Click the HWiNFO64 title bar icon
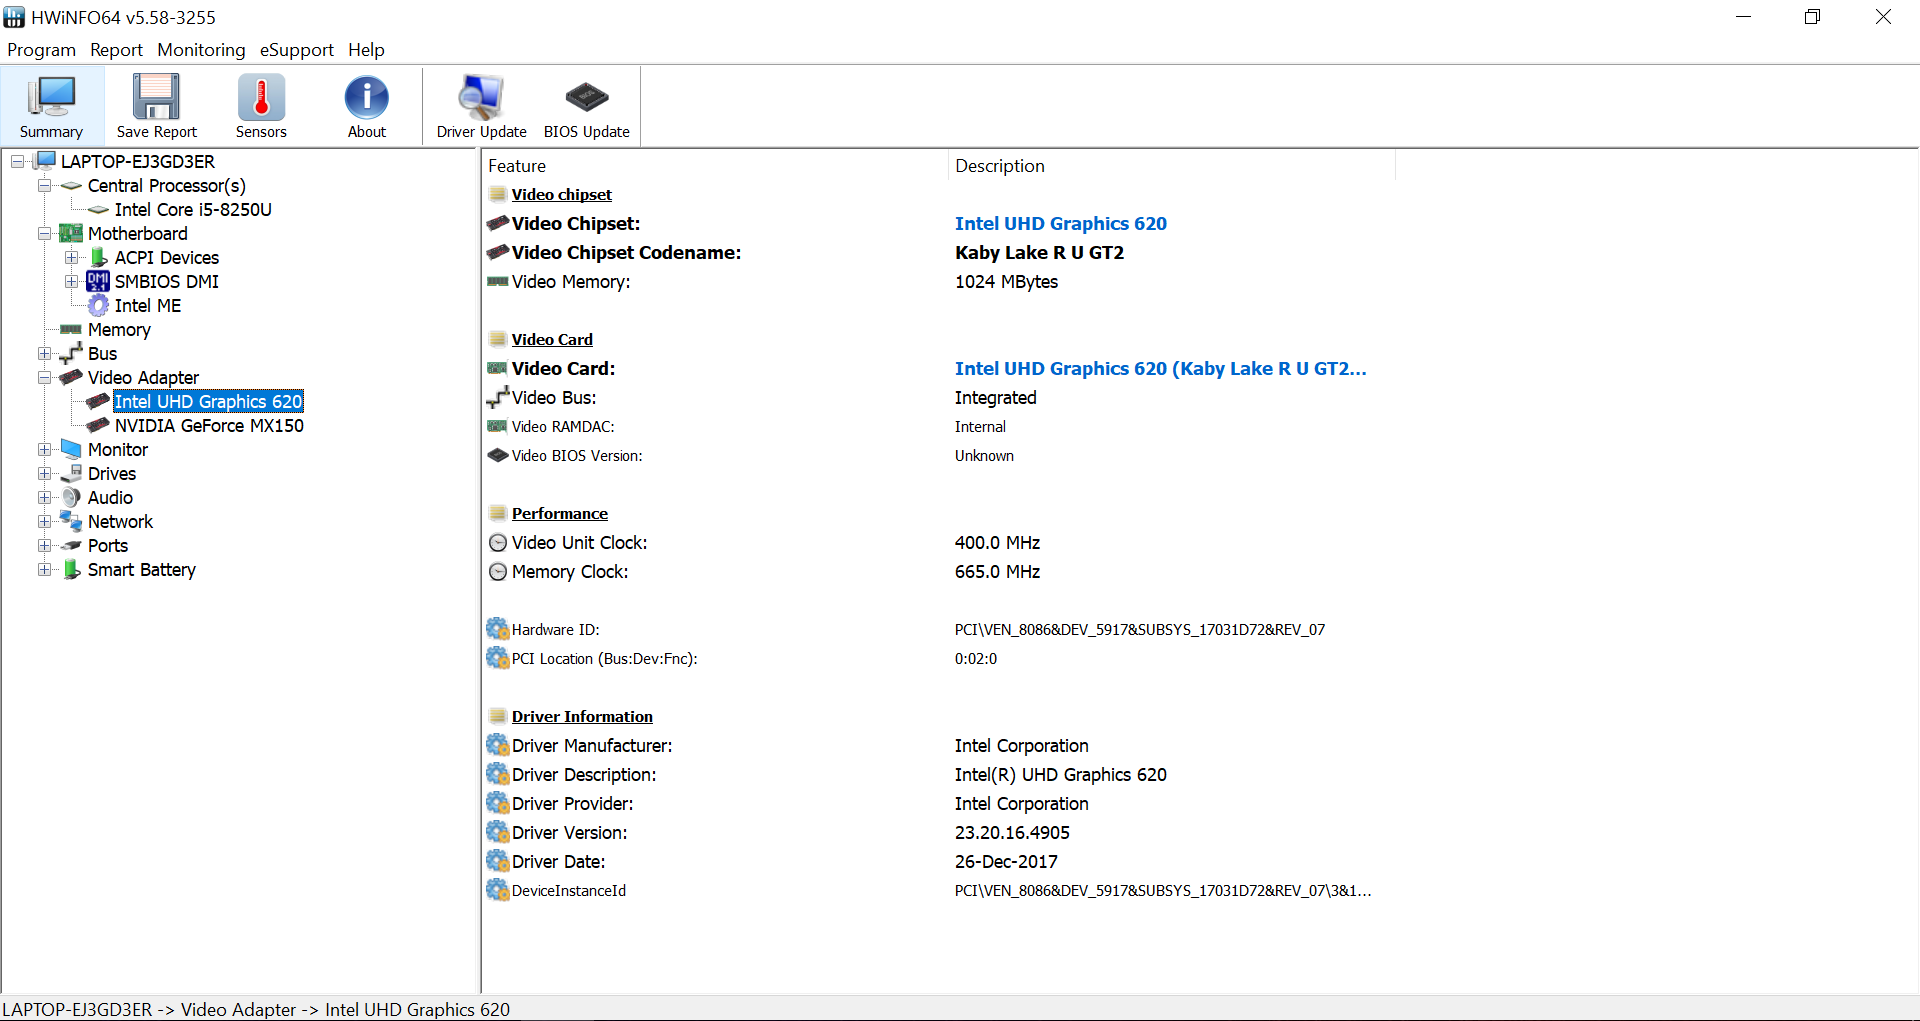The image size is (1920, 1021). tap(14, 17)
